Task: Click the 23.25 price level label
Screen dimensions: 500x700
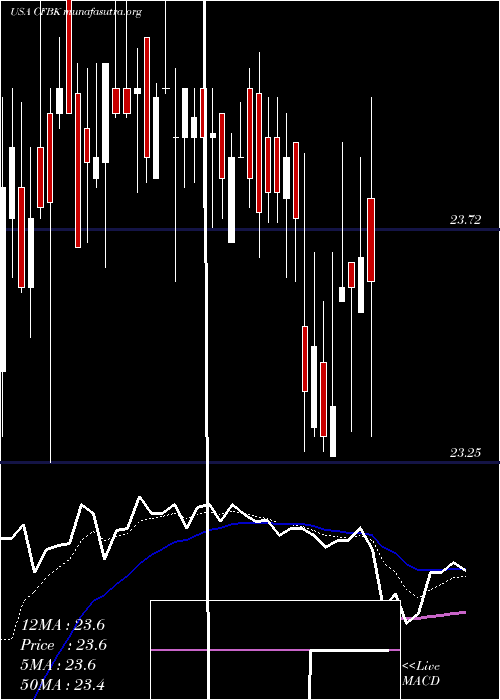Action: tap(465, 453)
